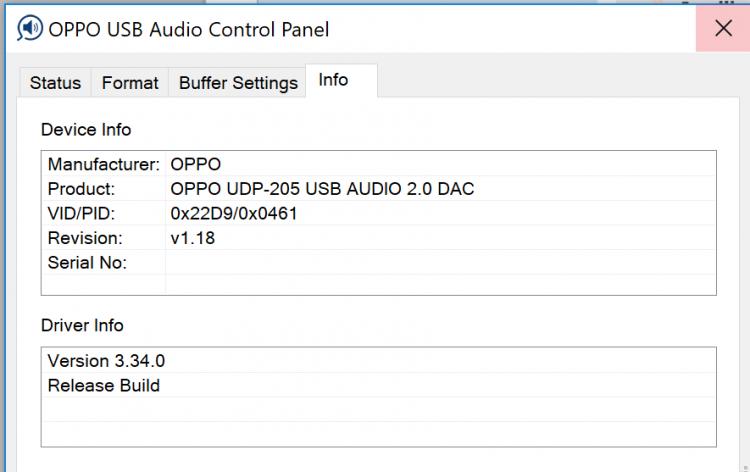The image size is (750, 472).
Task: Click the OPPO speaker icon in title bar
Action: 30,29
